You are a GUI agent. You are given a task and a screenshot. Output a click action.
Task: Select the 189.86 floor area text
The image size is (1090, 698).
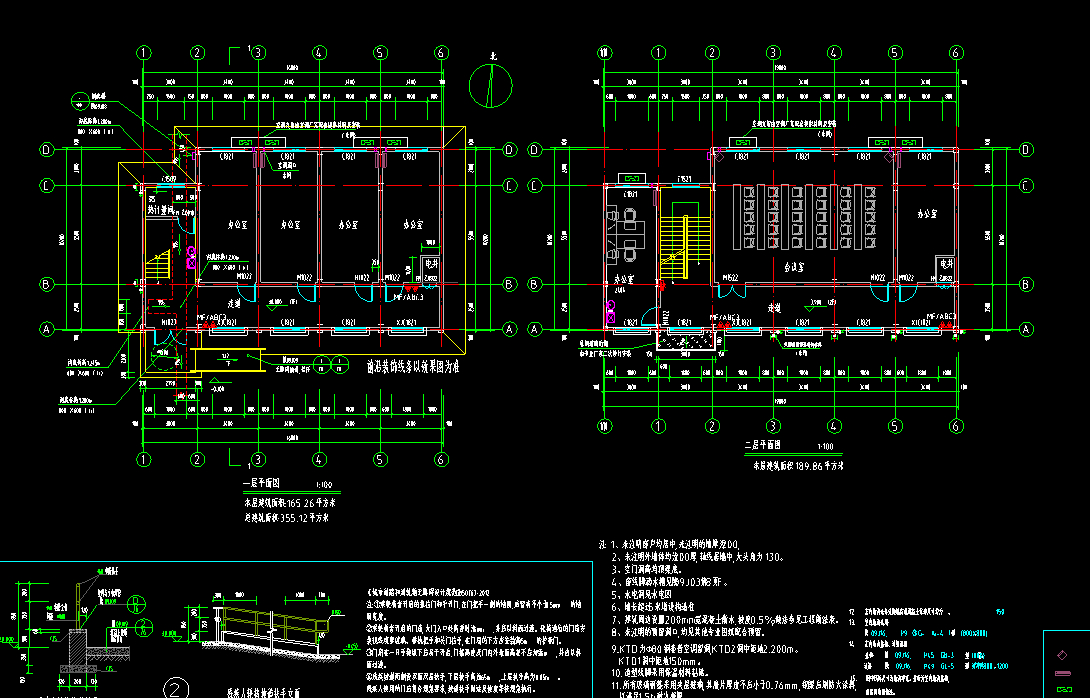[x=799, y=465]
